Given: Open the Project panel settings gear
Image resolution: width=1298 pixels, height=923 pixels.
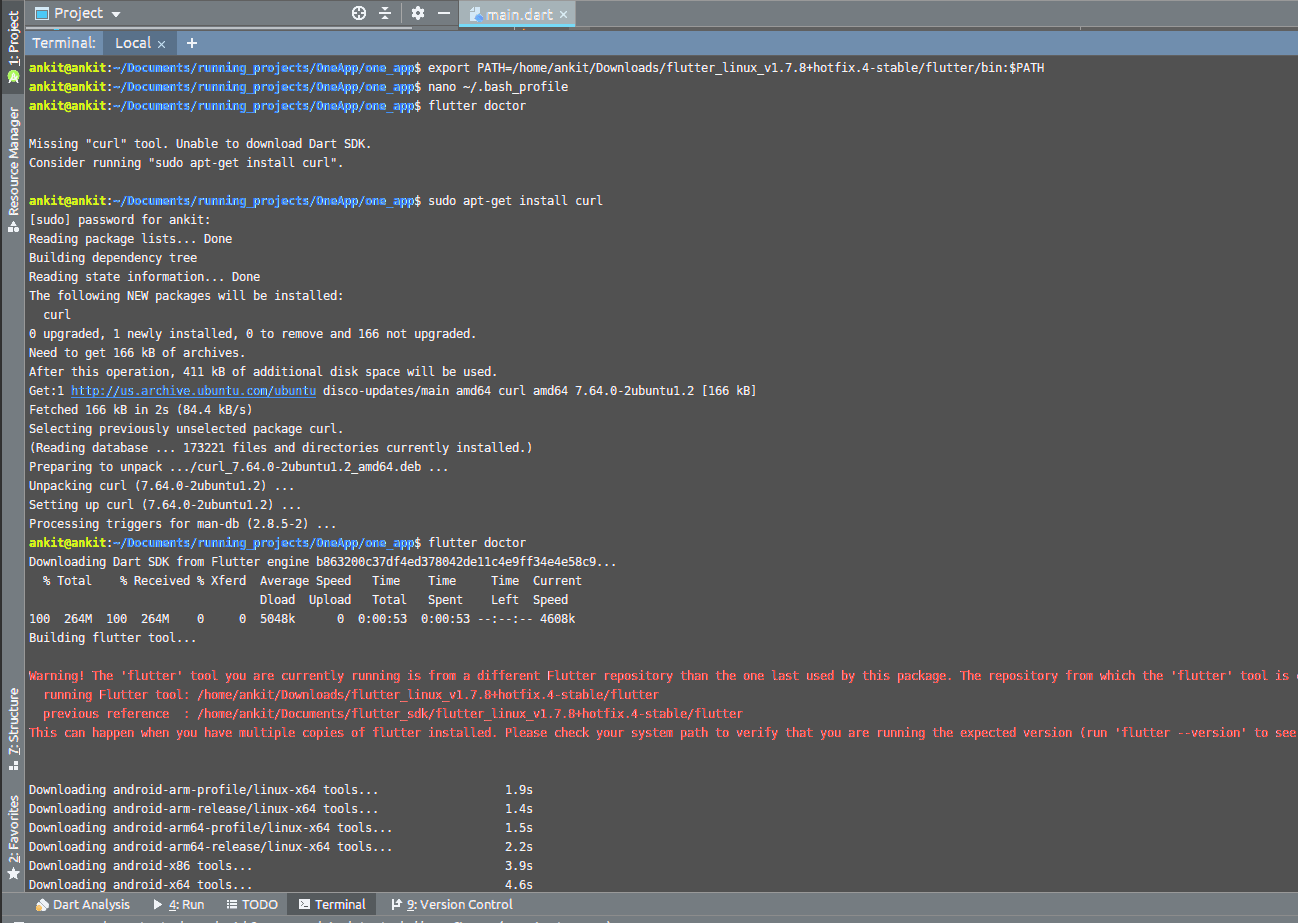Looking at the screenshot, I should pos(418,13).
